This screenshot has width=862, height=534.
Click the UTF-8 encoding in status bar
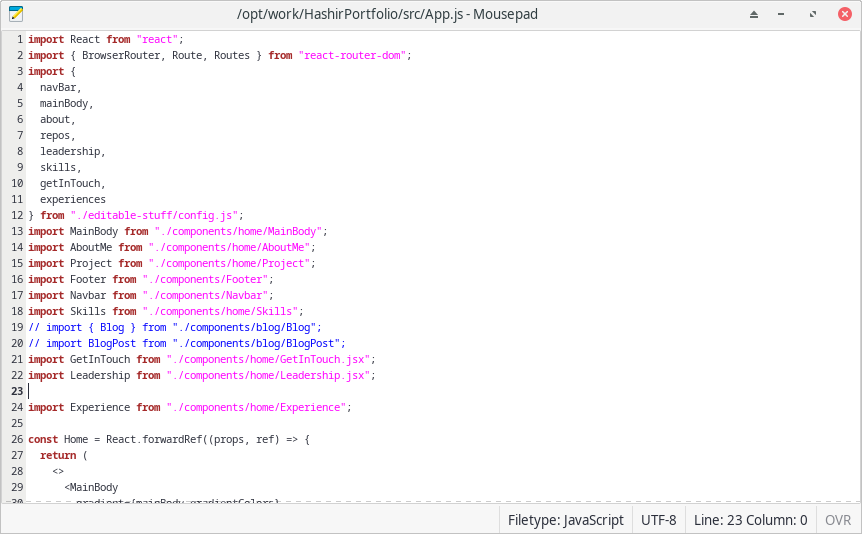click(x=659, y=520)
